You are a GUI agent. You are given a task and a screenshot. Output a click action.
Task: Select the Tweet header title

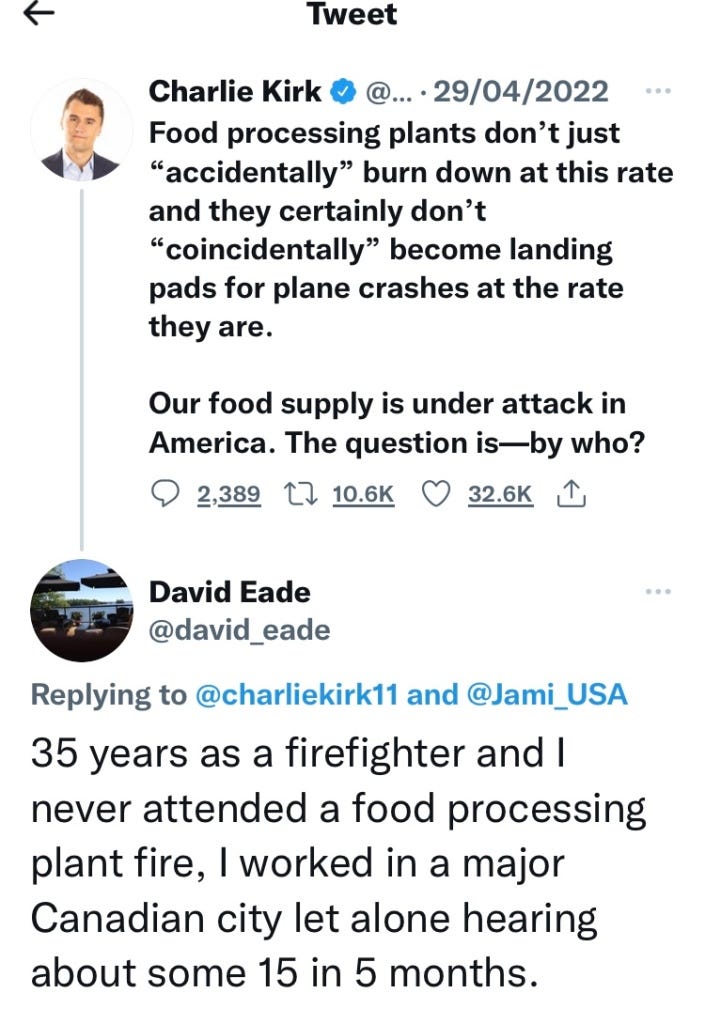coord(352,15)
